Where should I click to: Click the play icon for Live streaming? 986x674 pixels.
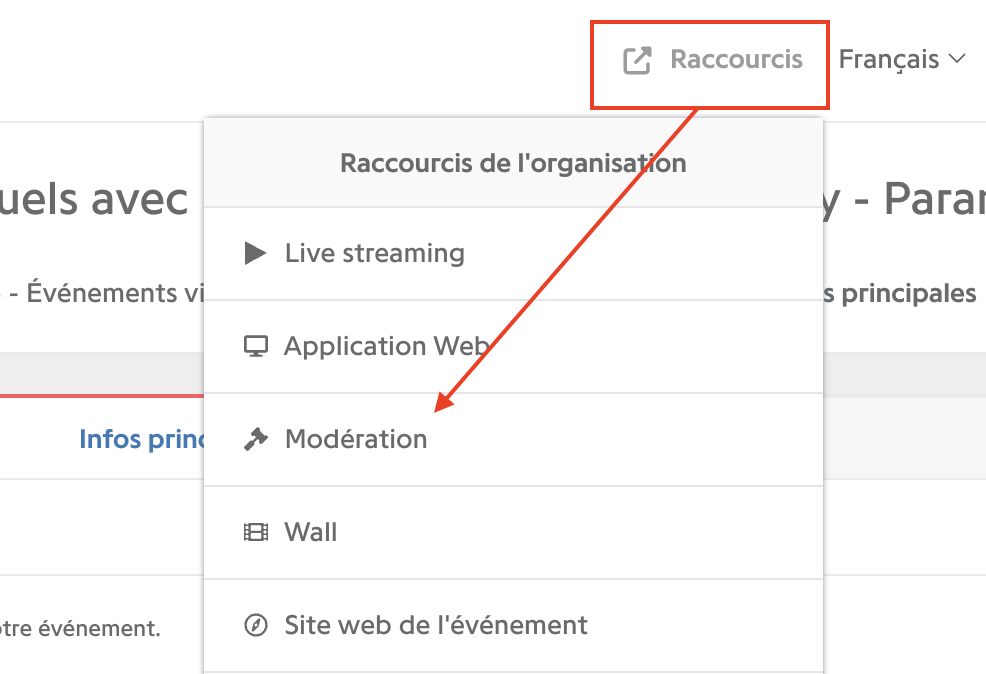(x=255, y=253)
